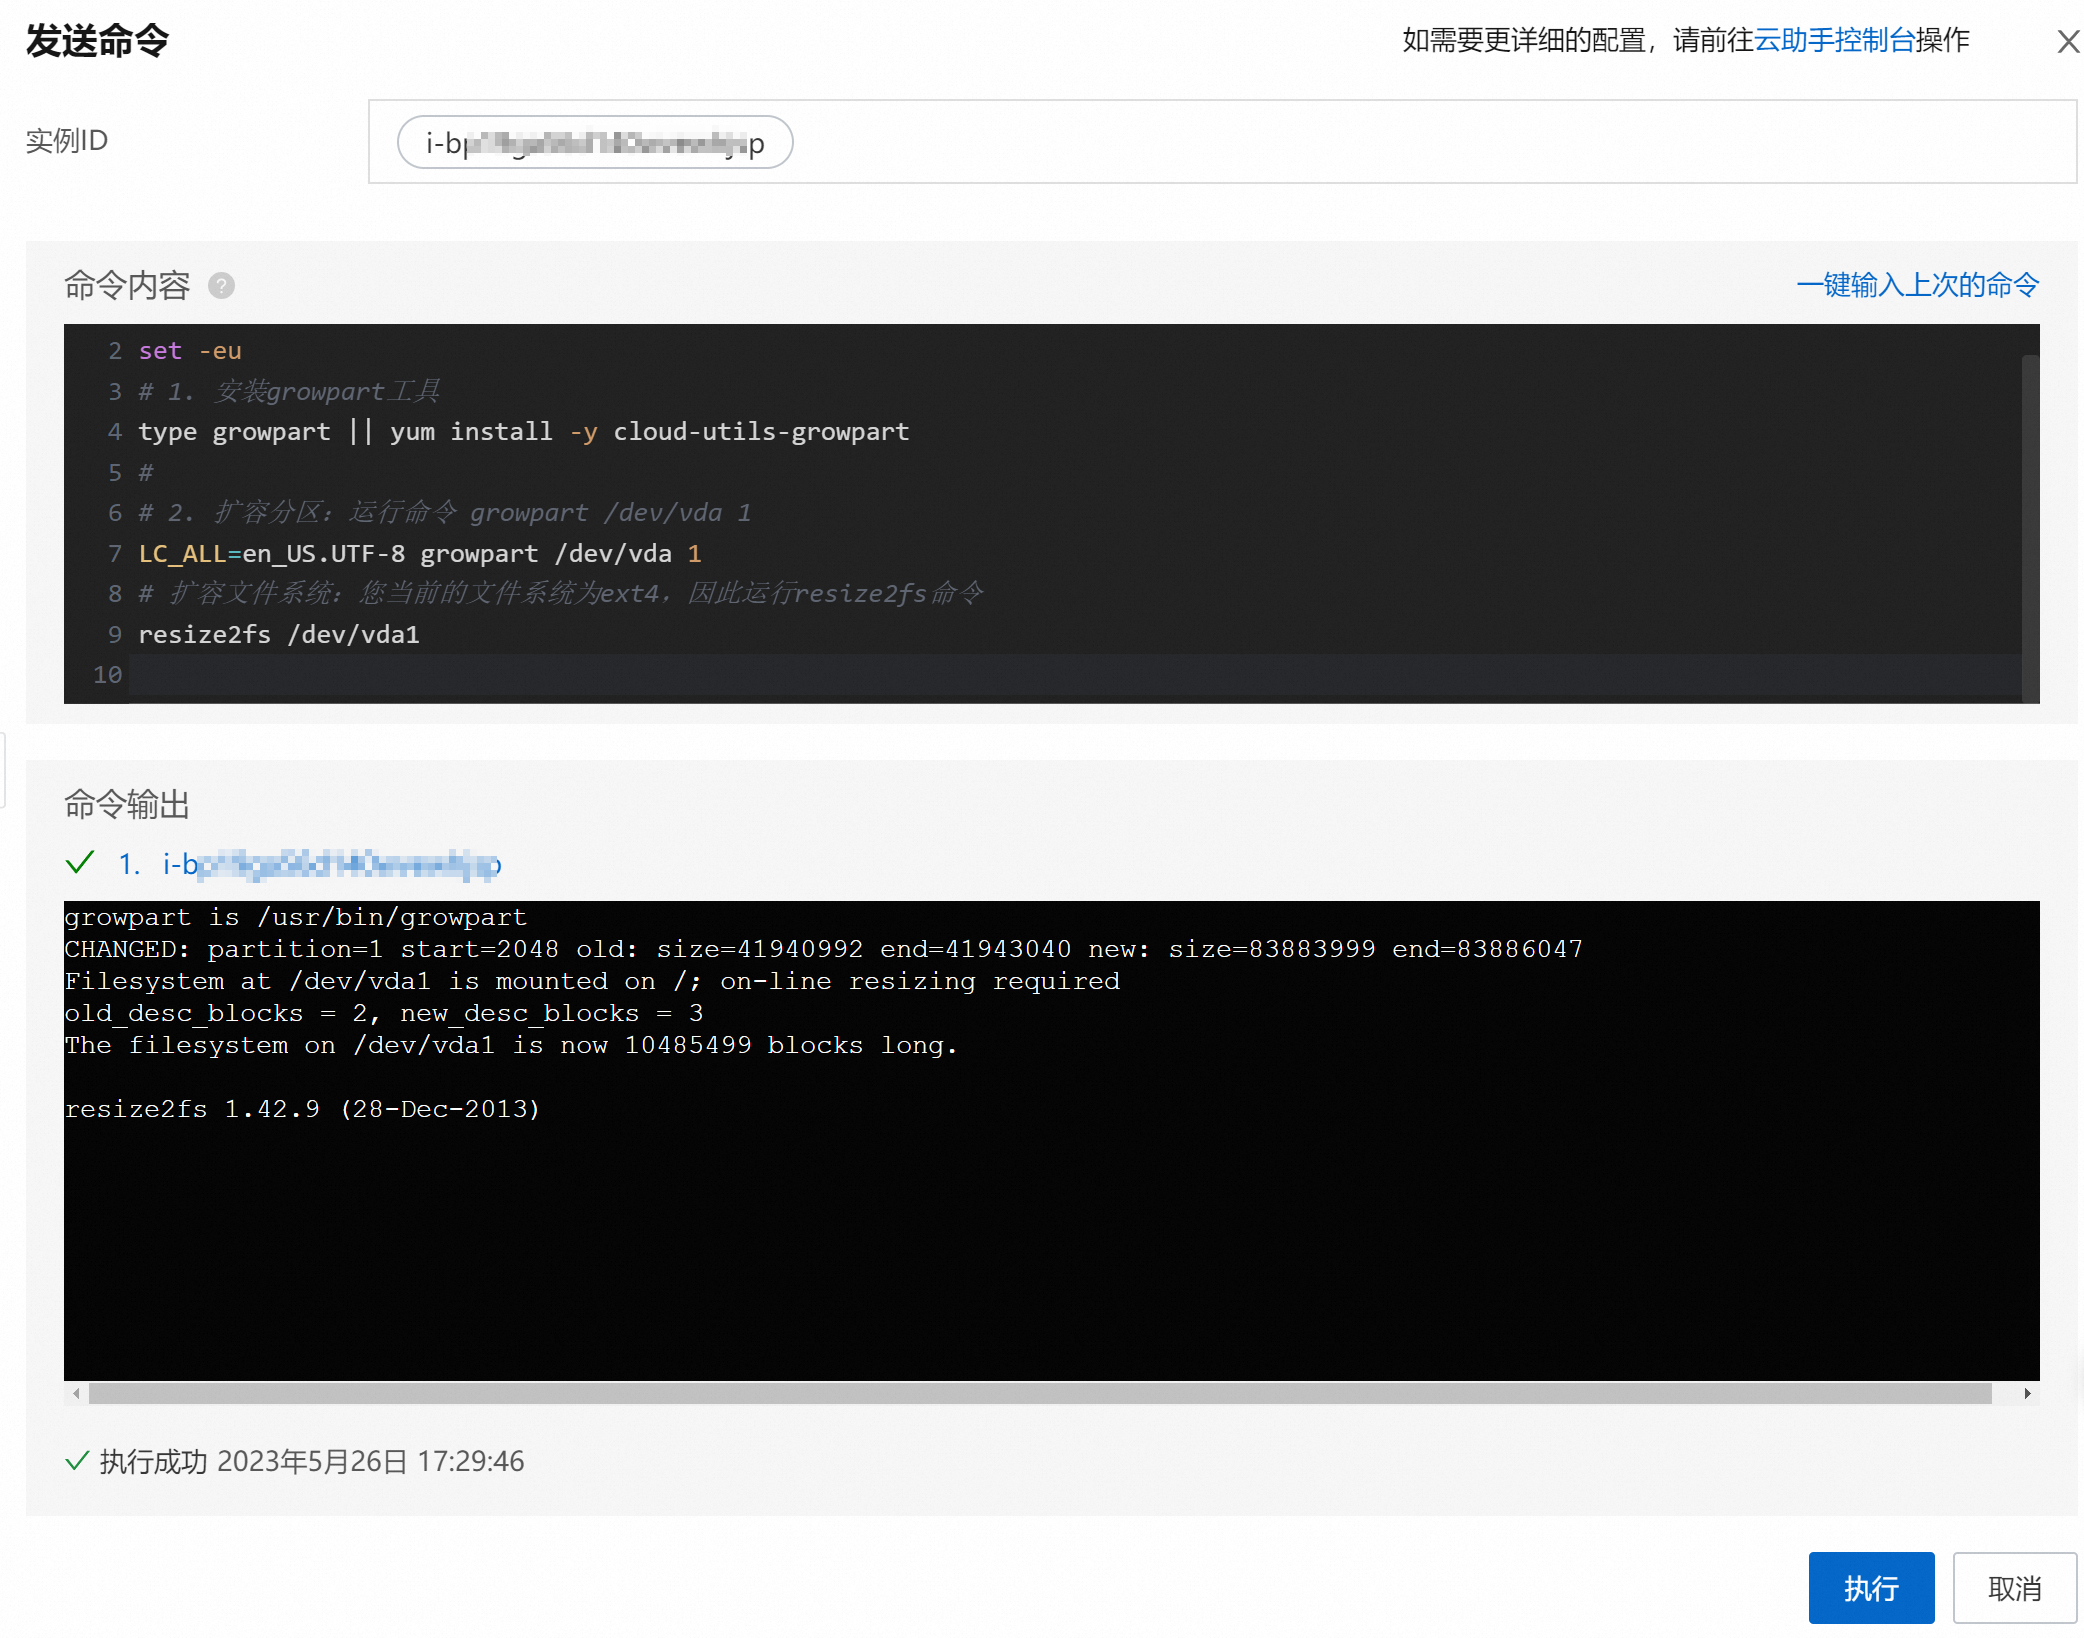Click the CHANGED: partition output line
This screenshot has height=1638, width=2084.
coord(822,949)
